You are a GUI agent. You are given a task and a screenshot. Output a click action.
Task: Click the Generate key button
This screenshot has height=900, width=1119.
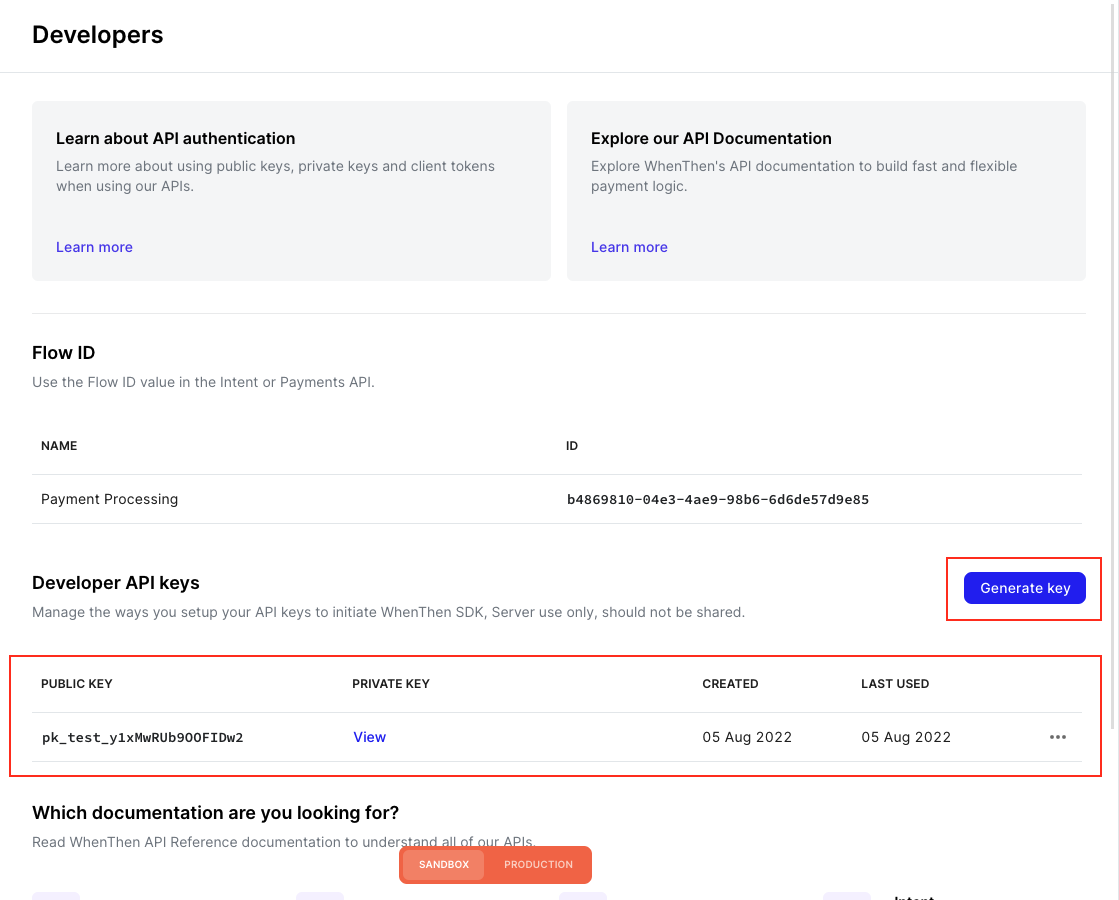pos(1024,588)
